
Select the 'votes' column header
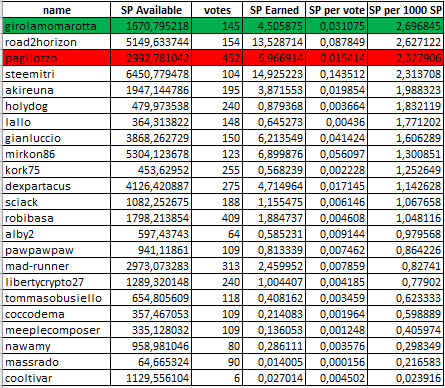tap(217, 10)
